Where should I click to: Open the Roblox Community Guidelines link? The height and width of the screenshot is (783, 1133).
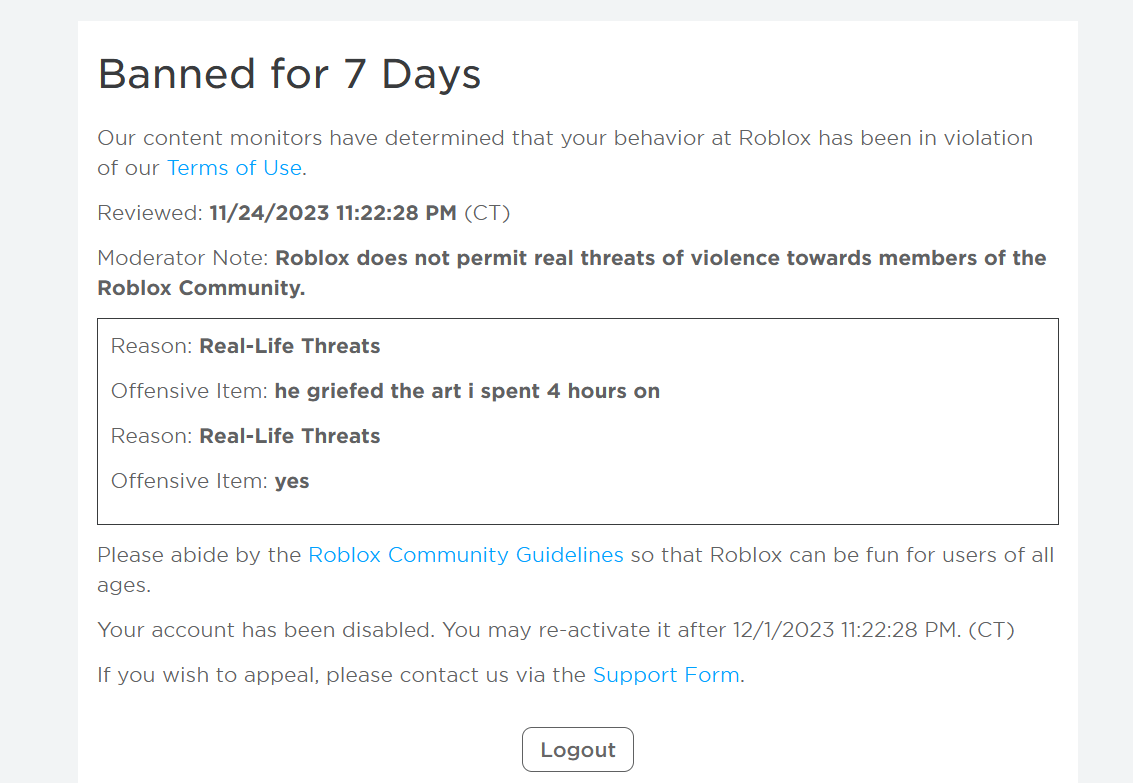coord(465,555)
